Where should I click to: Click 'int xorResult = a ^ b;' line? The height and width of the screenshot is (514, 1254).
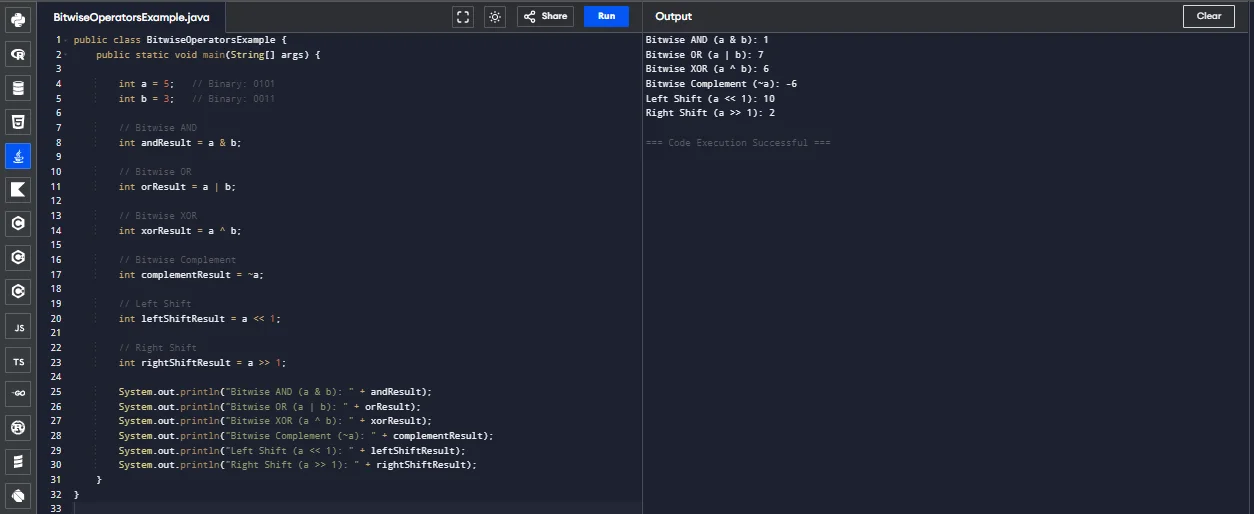(180, 230)
